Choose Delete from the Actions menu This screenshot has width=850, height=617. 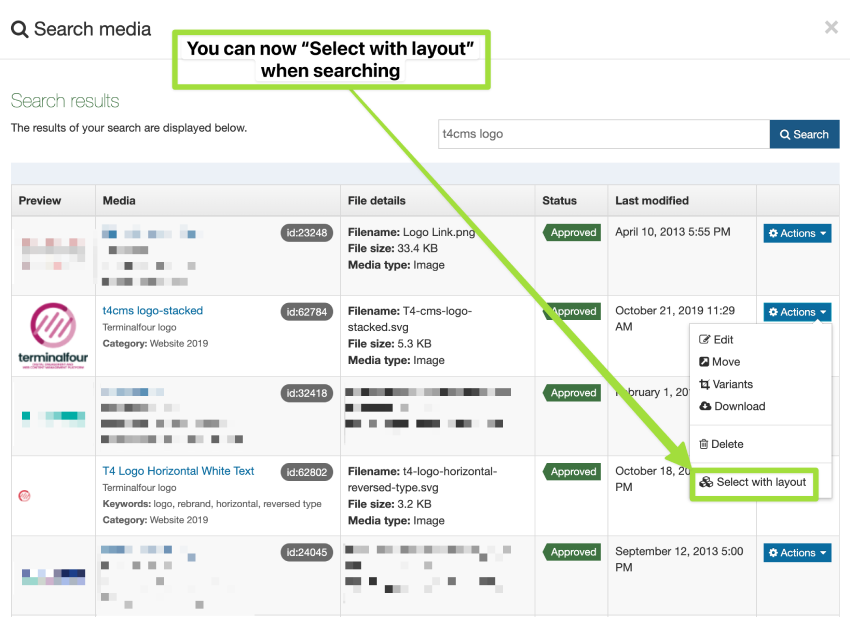point(726,444)
